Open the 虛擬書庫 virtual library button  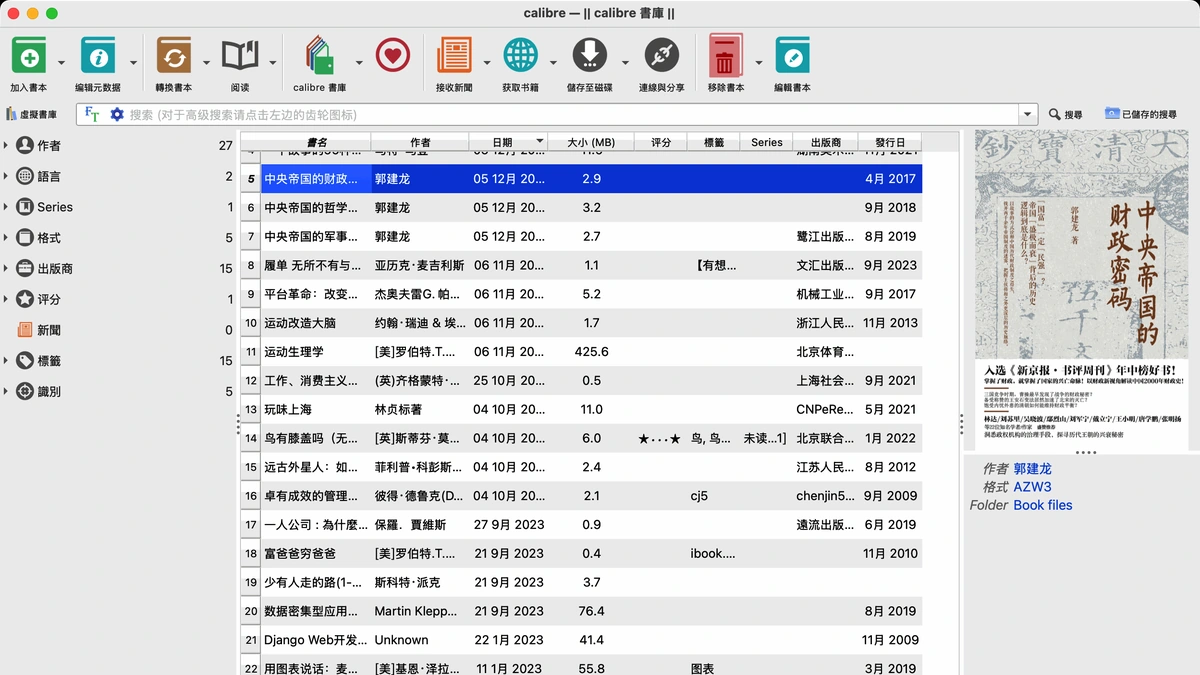coord(32,114)
